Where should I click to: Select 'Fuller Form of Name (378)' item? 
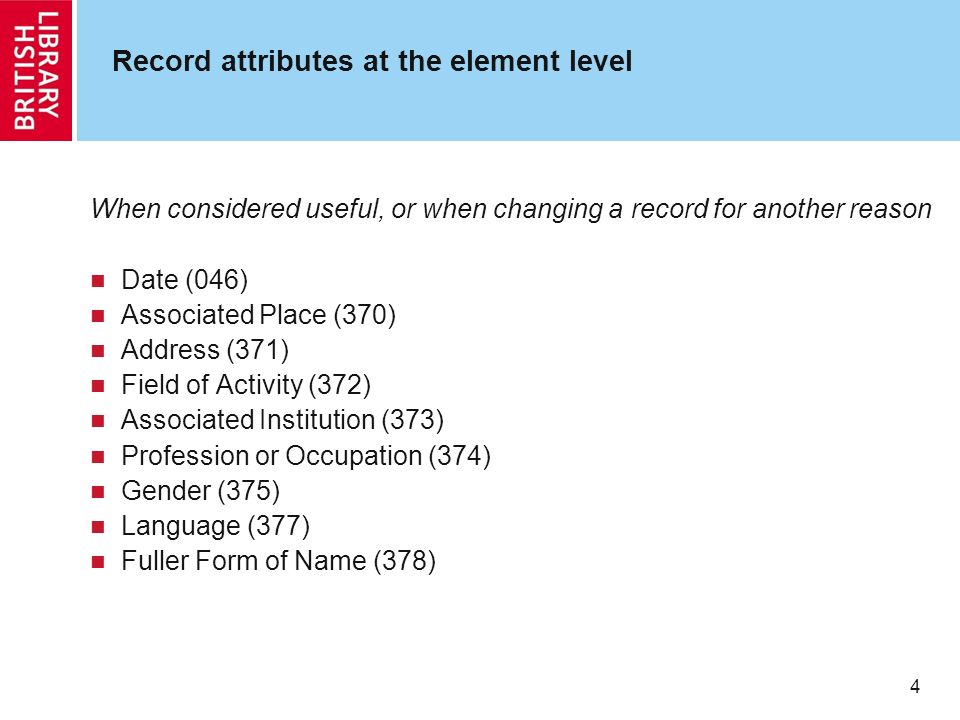[279, 561]
